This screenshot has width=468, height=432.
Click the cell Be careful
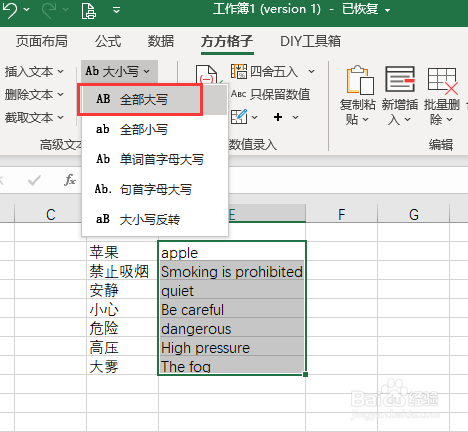click(232, 308)
